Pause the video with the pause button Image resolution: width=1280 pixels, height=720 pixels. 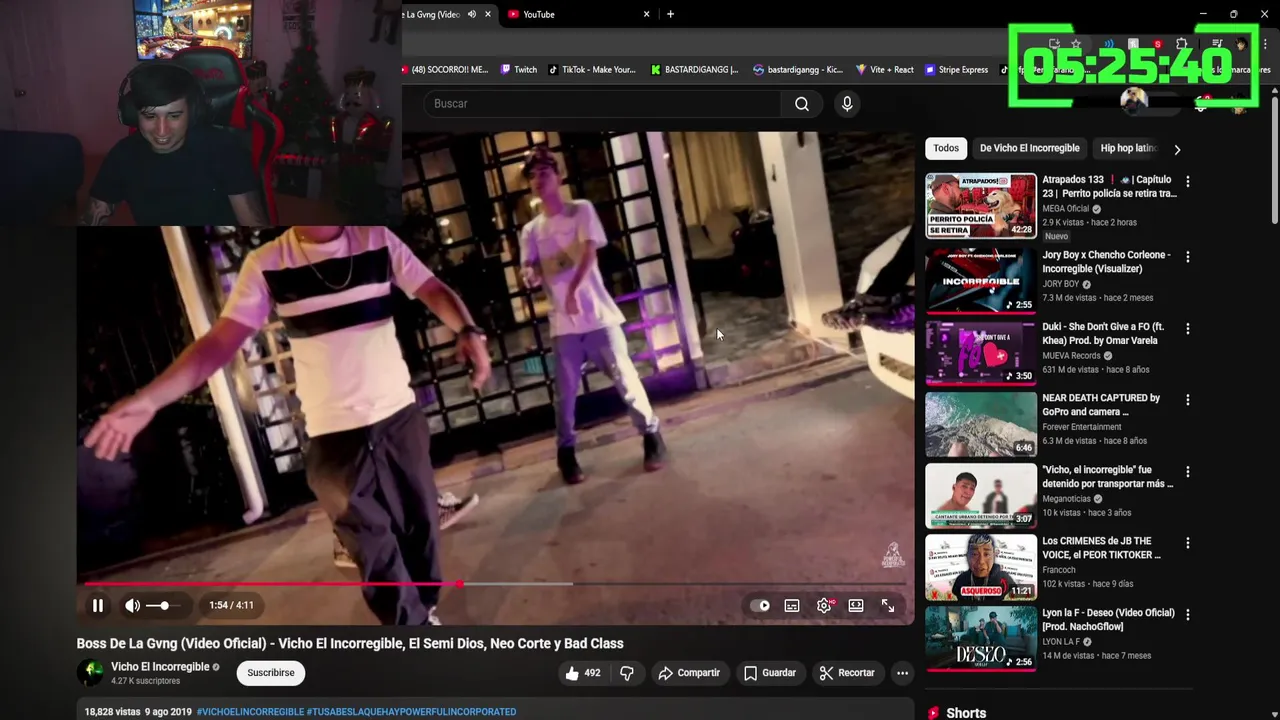tap(98, 605)
